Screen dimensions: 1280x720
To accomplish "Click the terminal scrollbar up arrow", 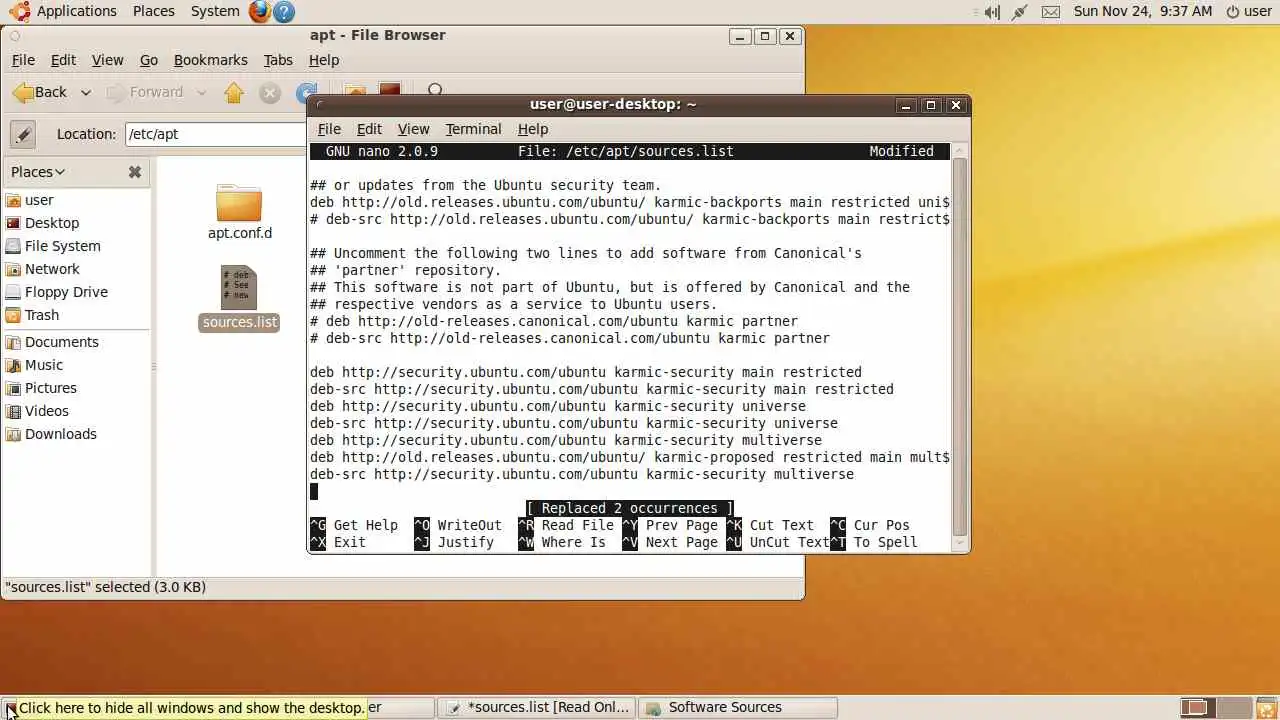I will click(x=960, y=150).
